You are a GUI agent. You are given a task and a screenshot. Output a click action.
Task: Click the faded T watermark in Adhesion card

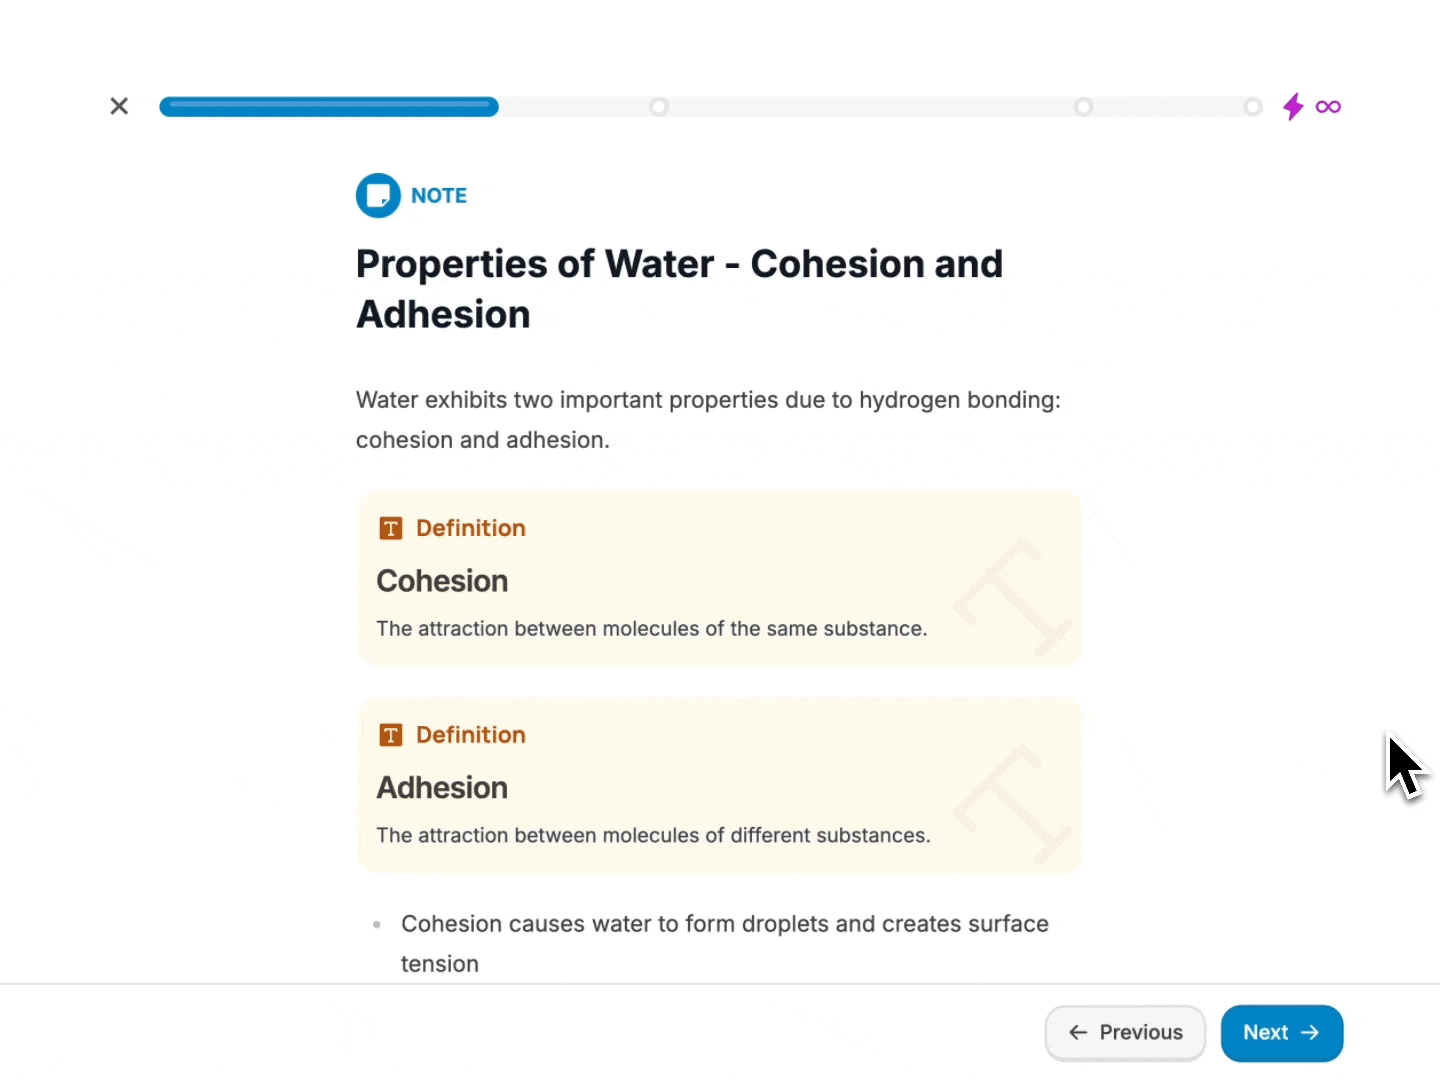click(1011, 804)
